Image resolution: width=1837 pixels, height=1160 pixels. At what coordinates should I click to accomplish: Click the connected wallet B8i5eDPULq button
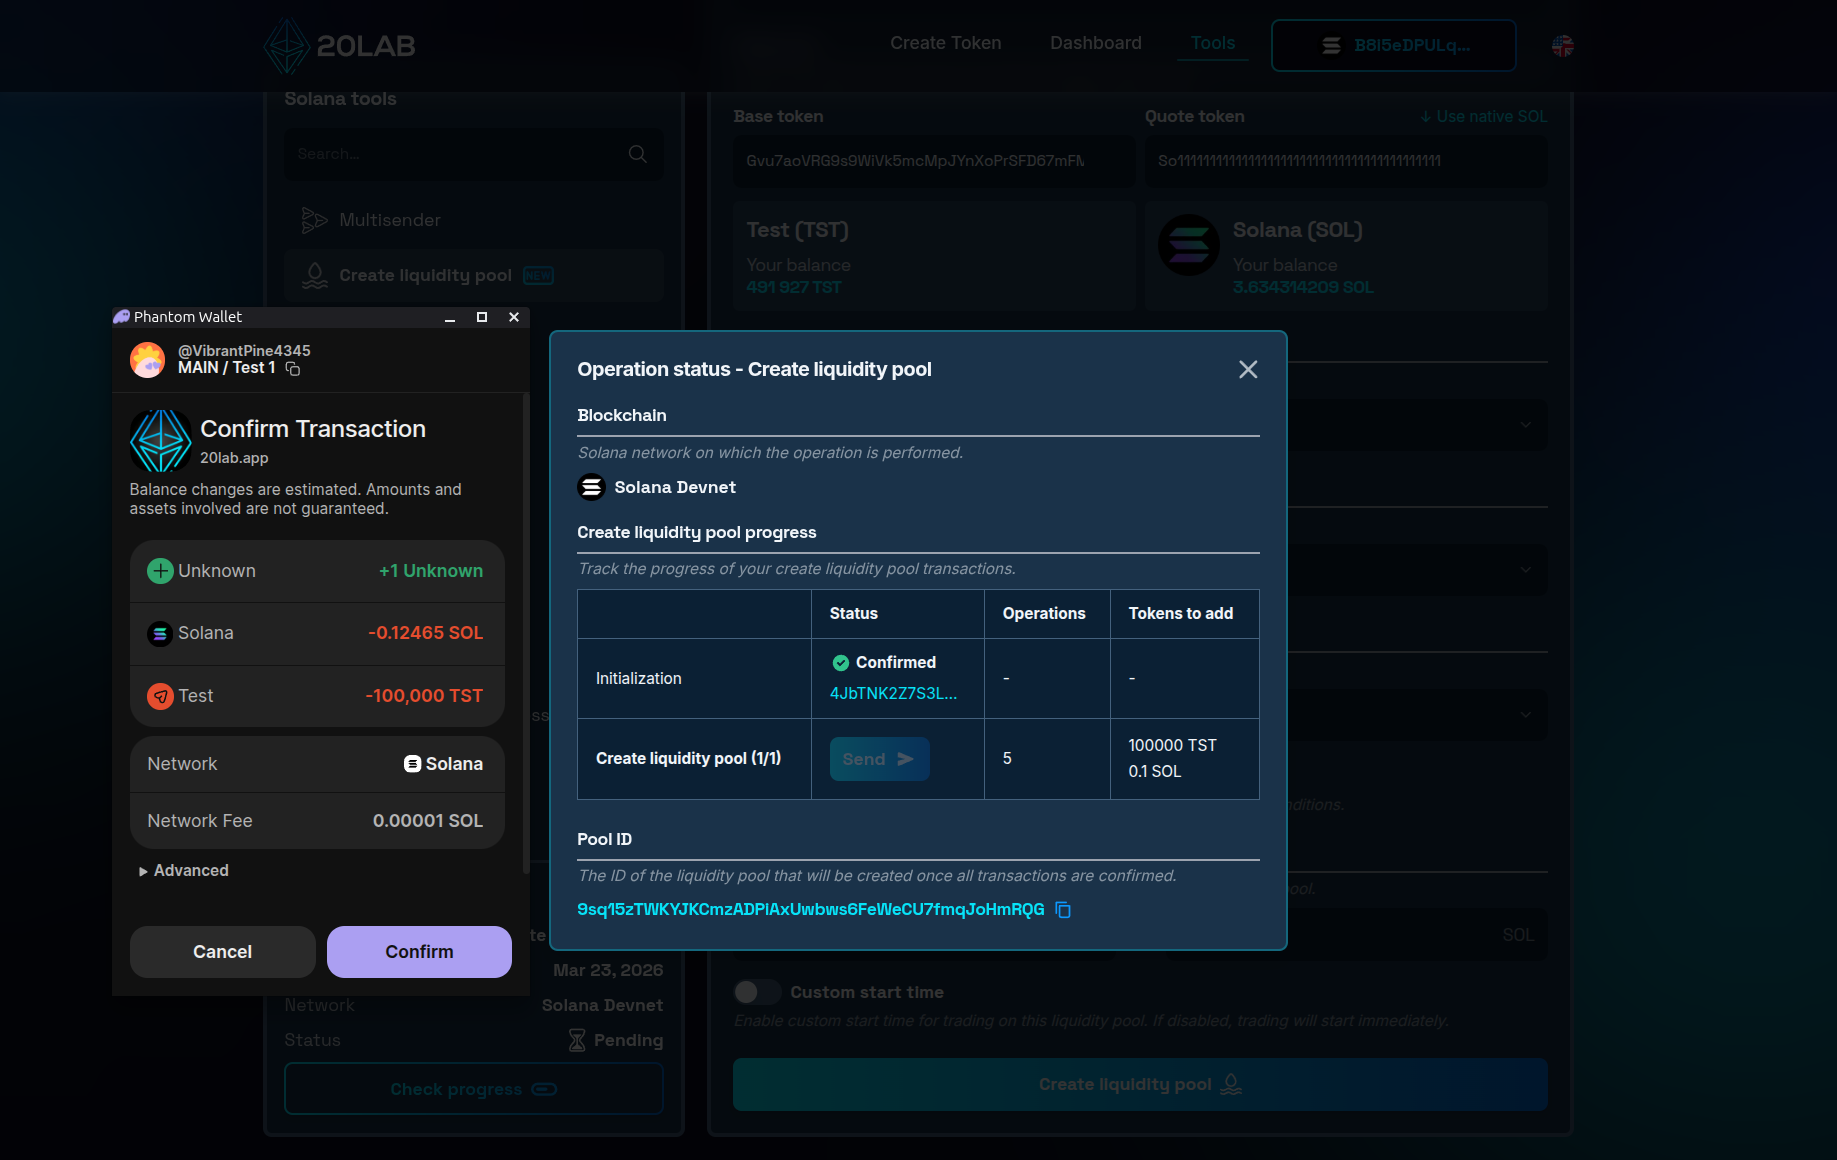(x=1394, y=46)
